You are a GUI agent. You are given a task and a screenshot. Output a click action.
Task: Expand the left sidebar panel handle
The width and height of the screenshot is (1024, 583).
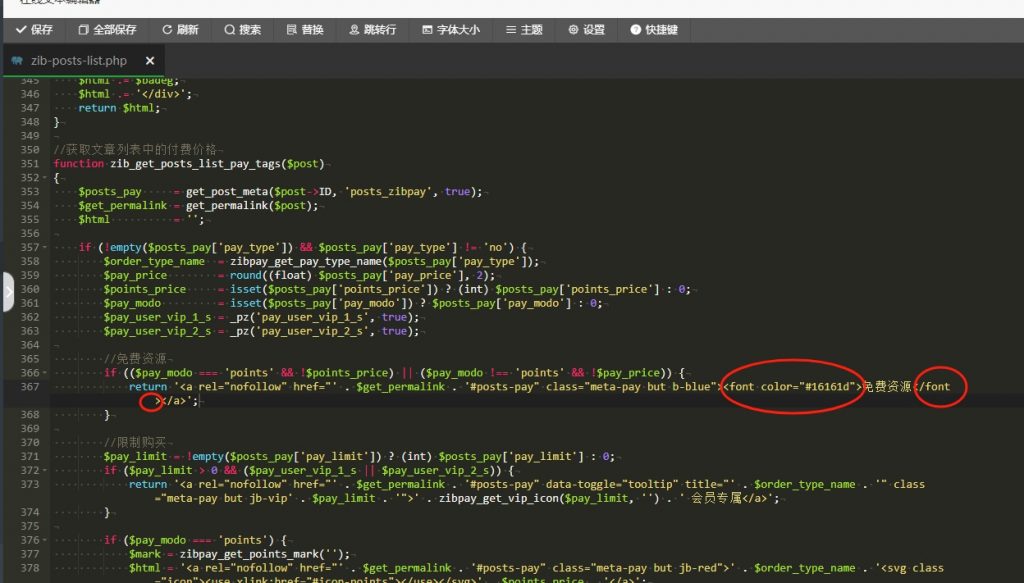[7, 291]
